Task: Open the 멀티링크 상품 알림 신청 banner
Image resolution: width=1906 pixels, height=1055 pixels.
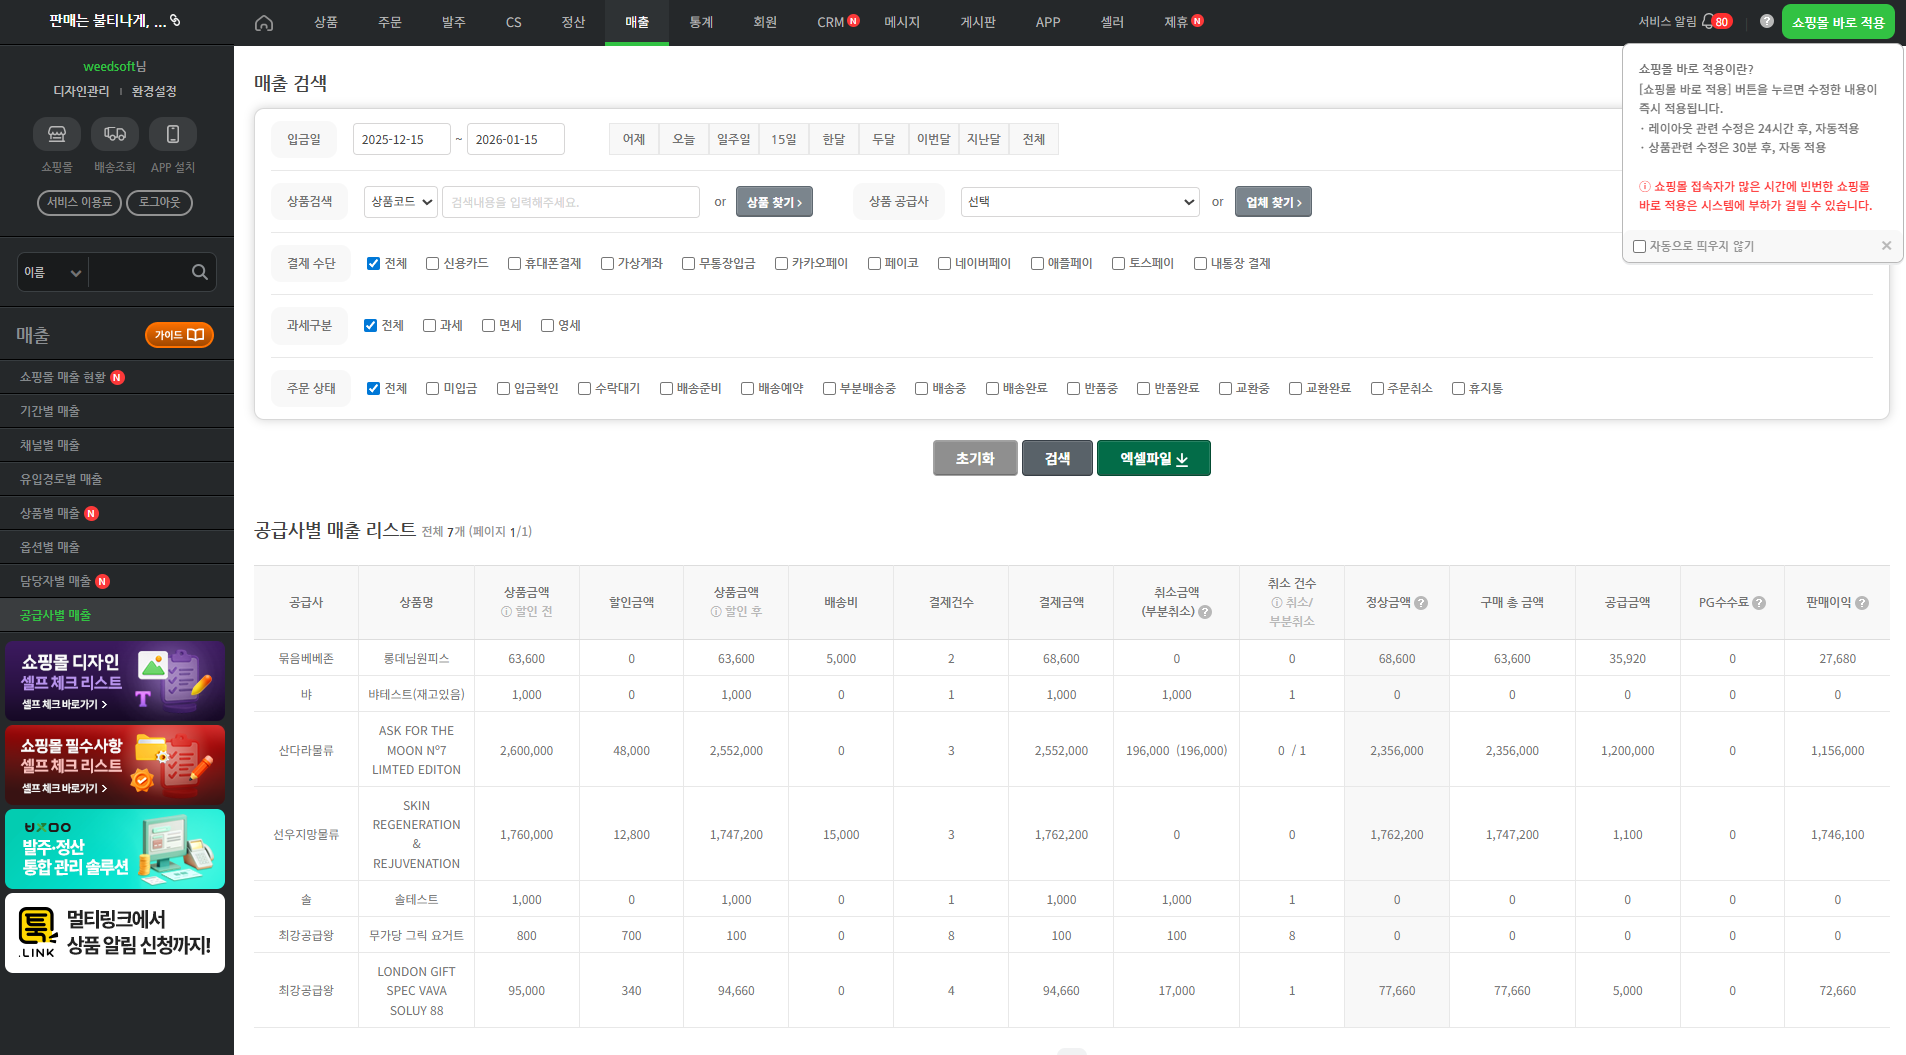Action: (115, 933)
